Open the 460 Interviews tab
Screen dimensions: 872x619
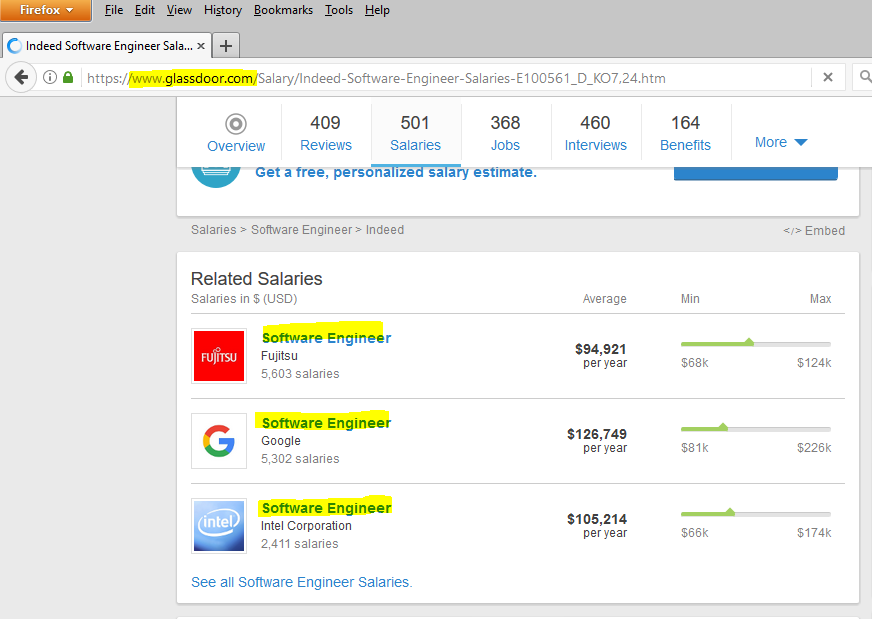tap(596, 132)
